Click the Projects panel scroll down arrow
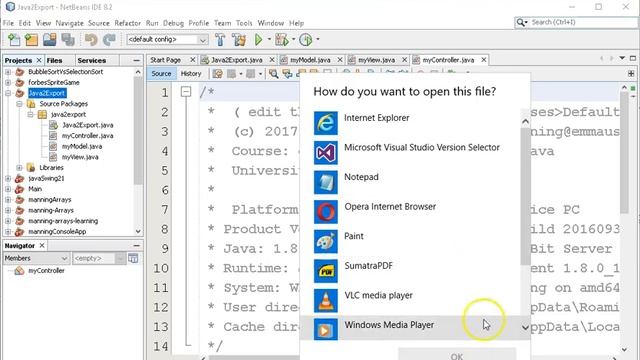 (138, 231)
